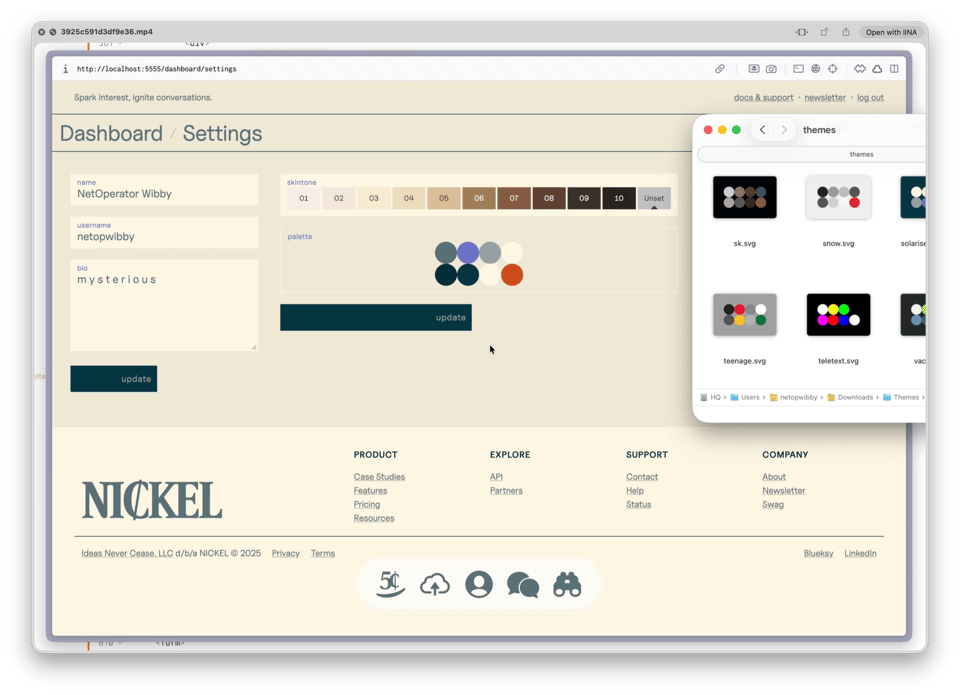Select the Unset skintone option
Viewport: 960px width, 695px height.
pyautogui.click(x=654, y=198)
